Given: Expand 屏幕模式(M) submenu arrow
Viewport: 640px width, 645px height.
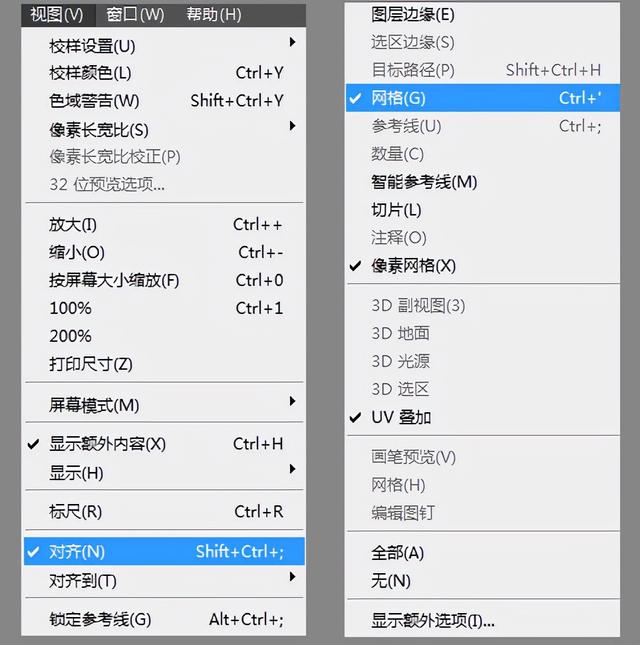Looking at the screenshot, I should click(292, 401).
